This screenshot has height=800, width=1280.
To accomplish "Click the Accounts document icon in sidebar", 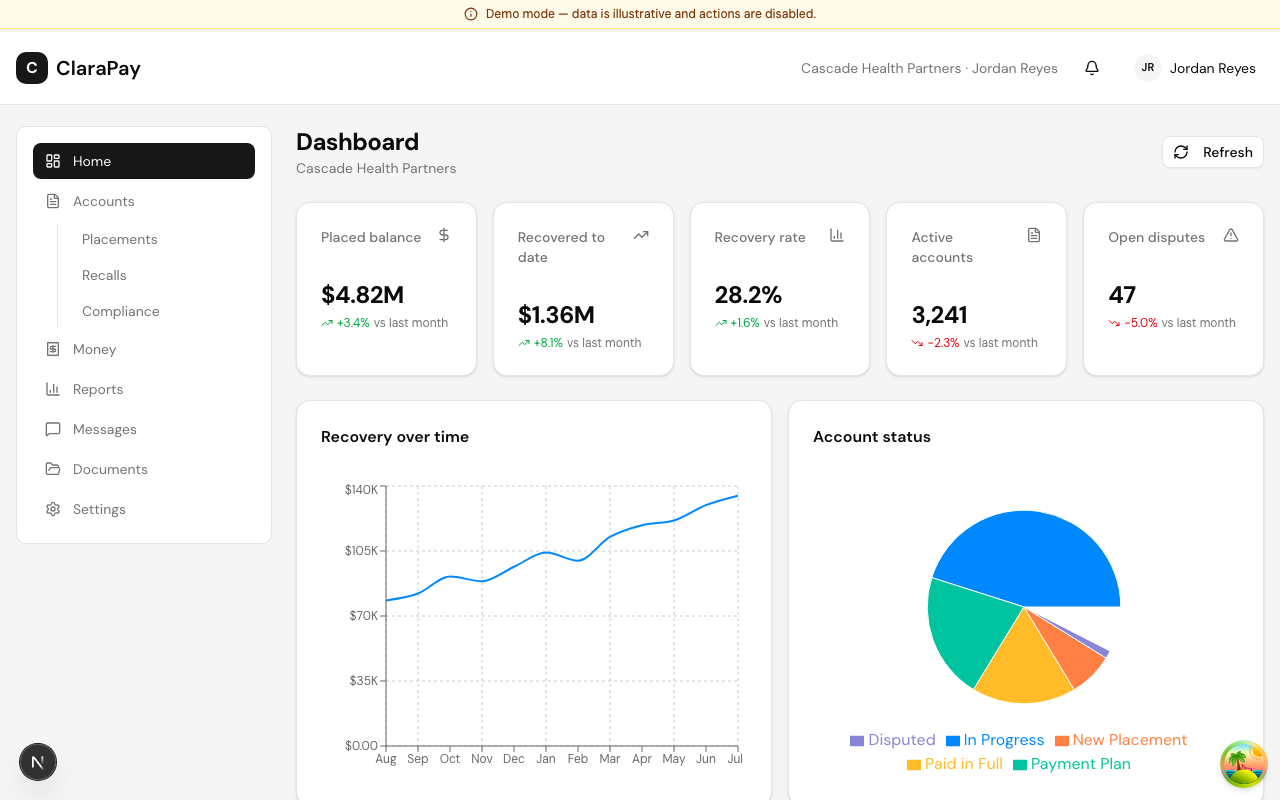I will [x=53, y=201].
